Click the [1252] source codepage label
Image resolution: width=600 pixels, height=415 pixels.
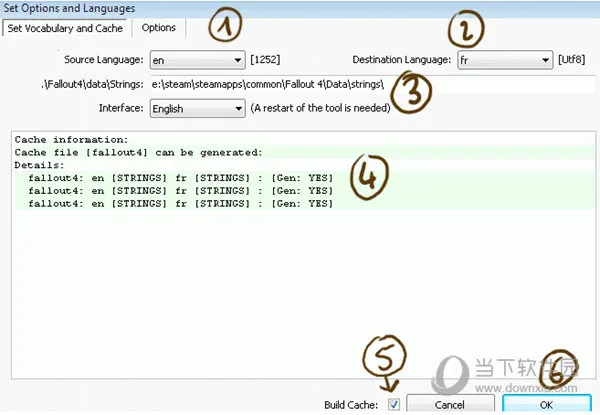coord(265,60)
